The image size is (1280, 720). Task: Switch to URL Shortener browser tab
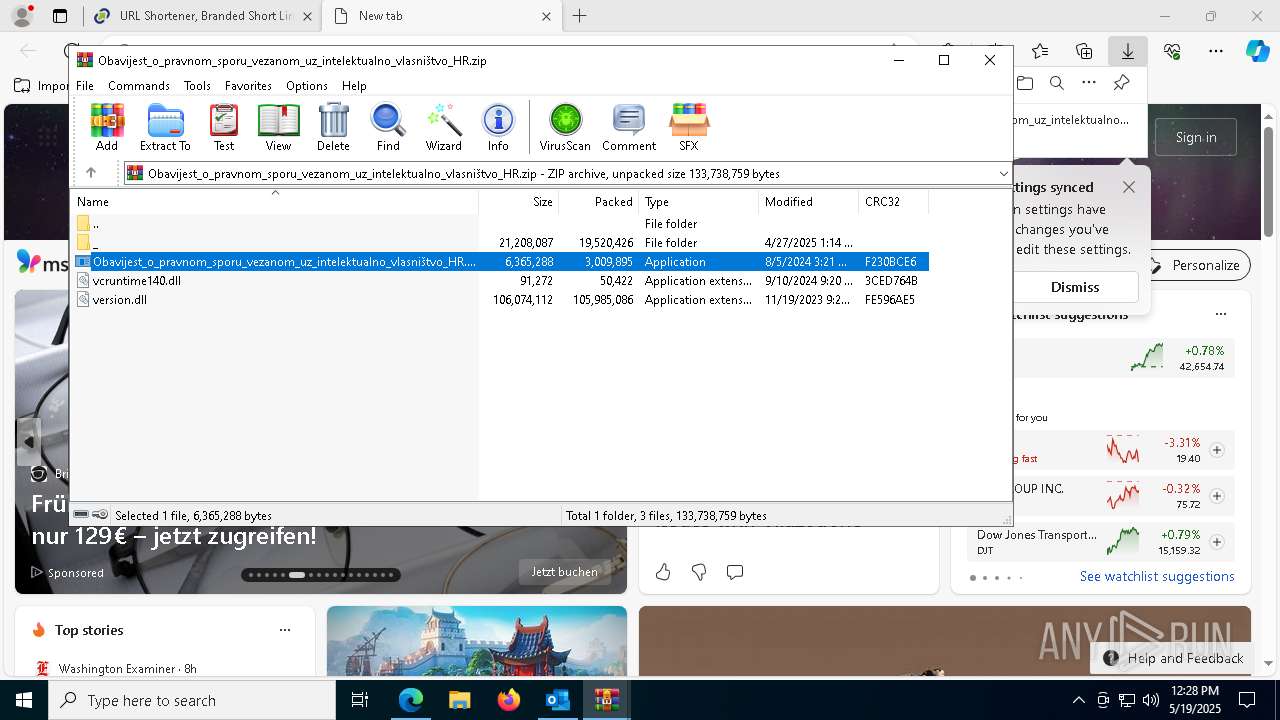202,16
